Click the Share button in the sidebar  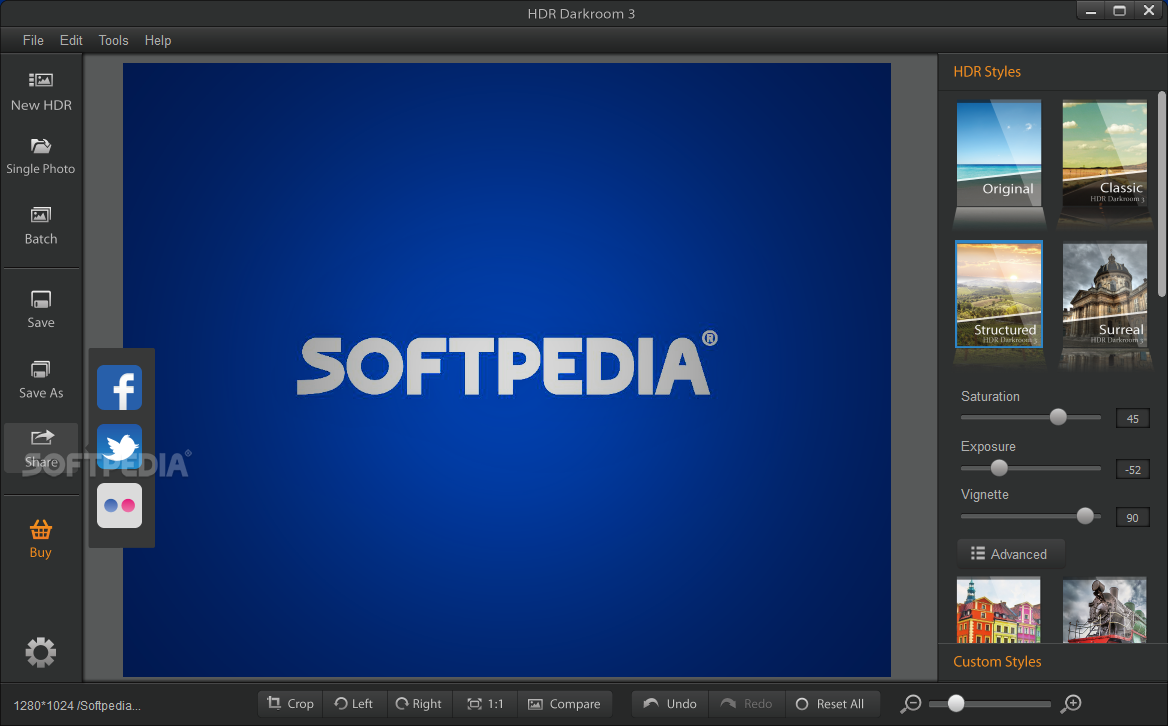41,448
